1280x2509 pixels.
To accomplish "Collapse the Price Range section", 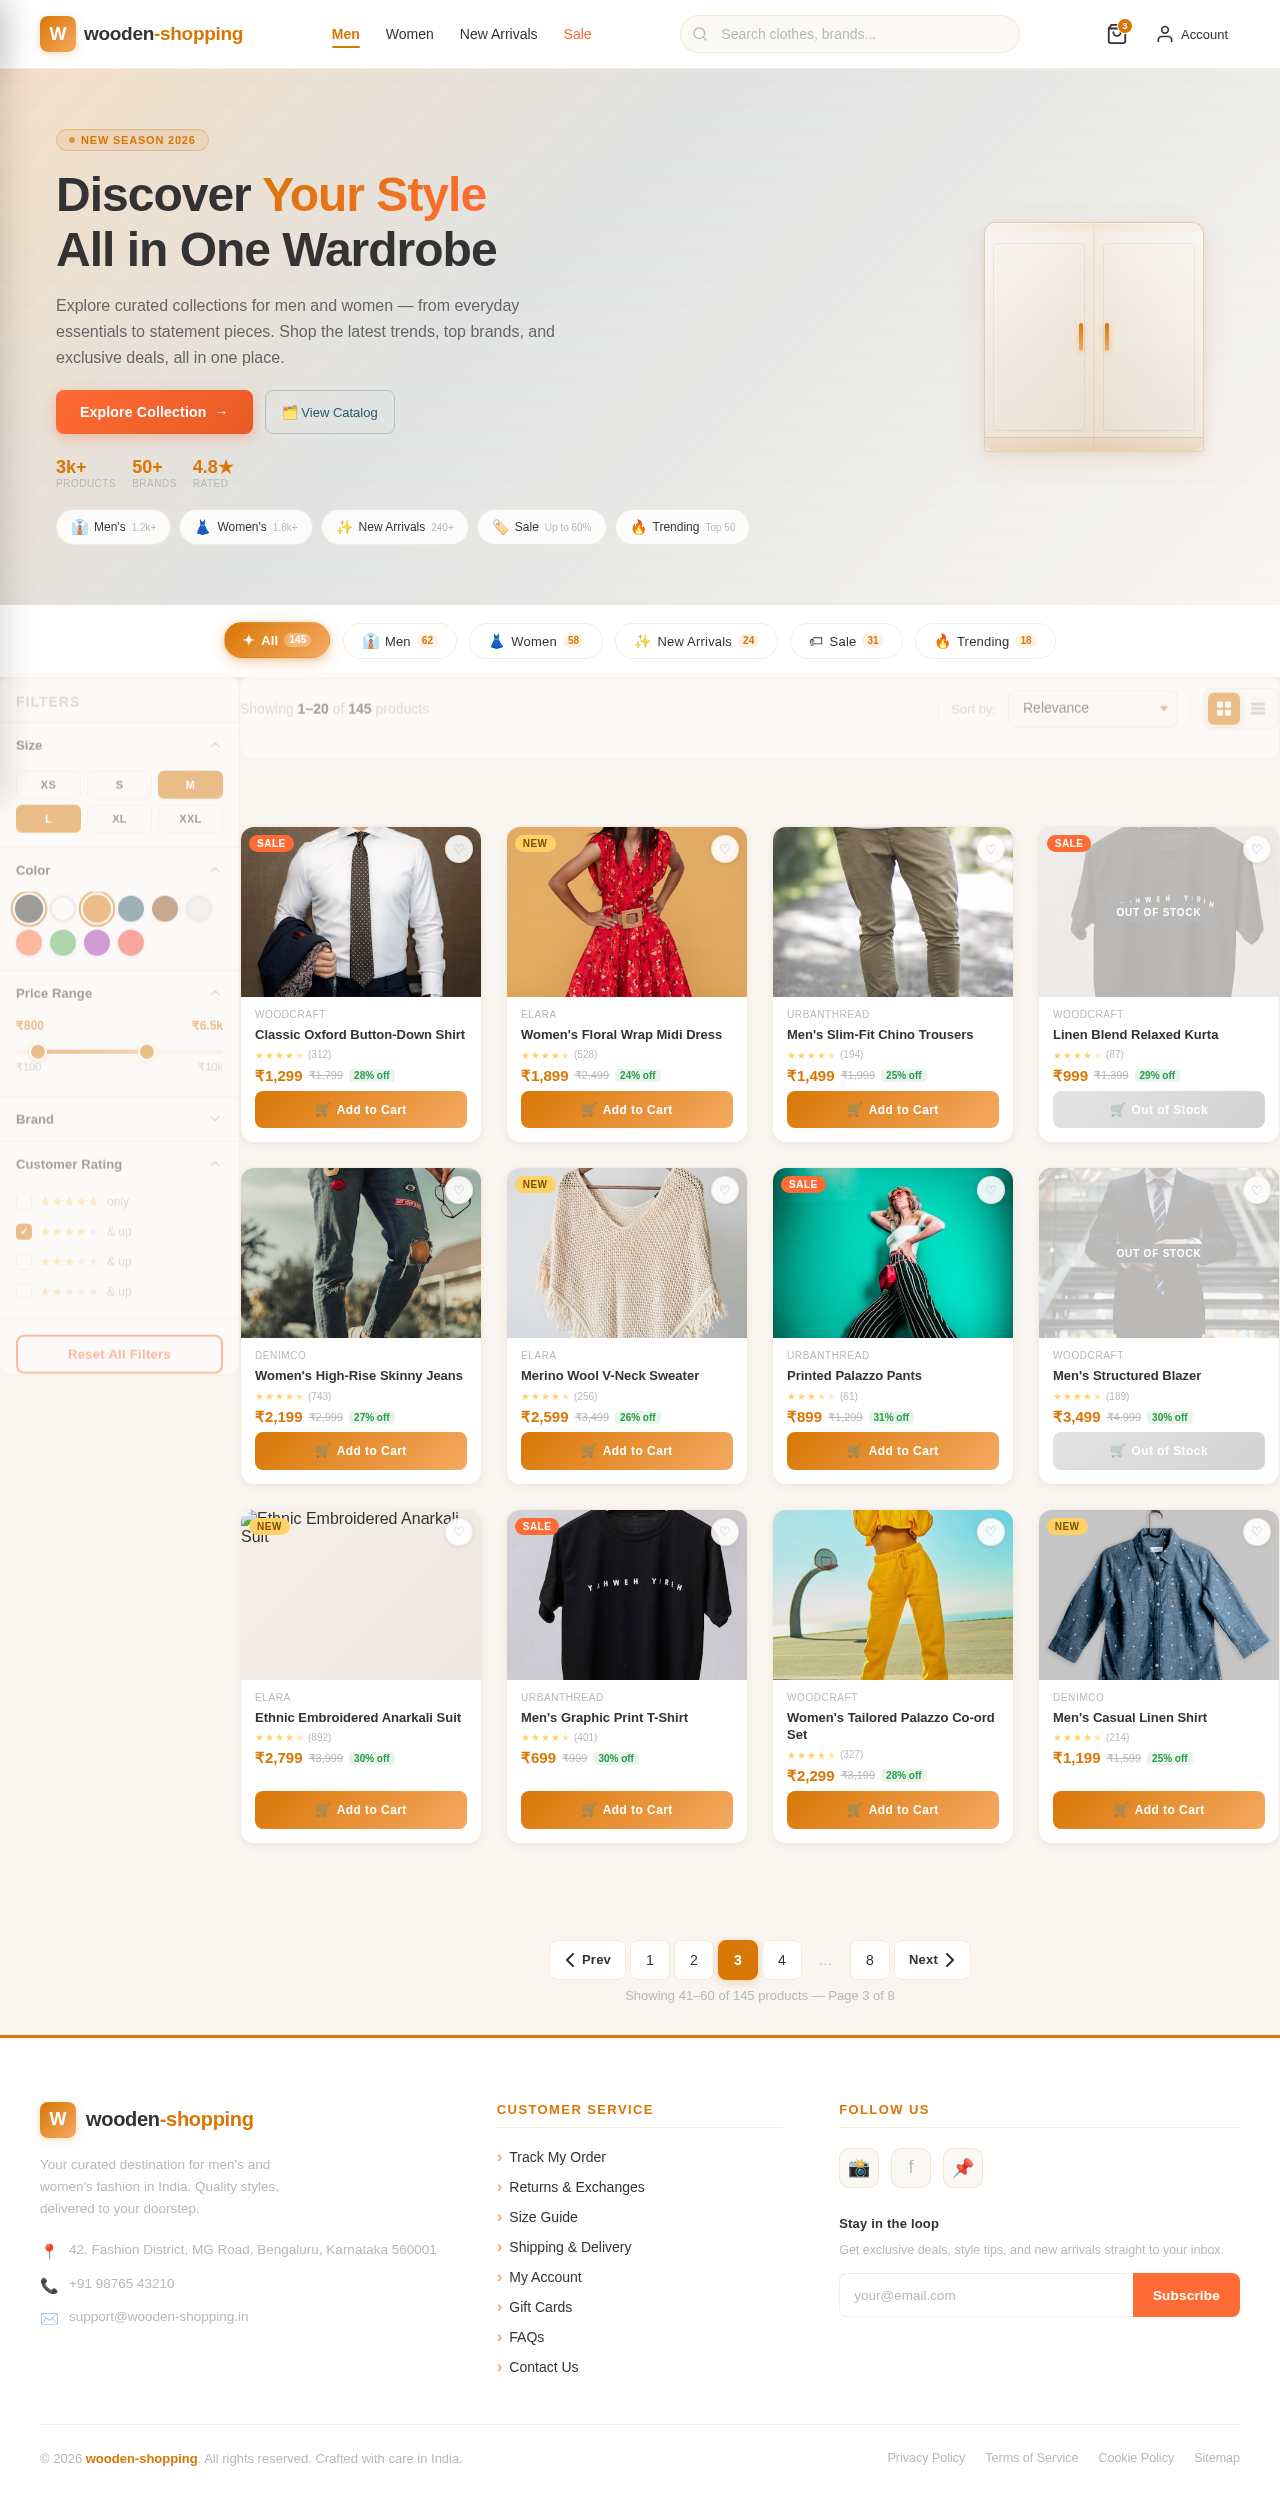I will (x=214, y=993).
